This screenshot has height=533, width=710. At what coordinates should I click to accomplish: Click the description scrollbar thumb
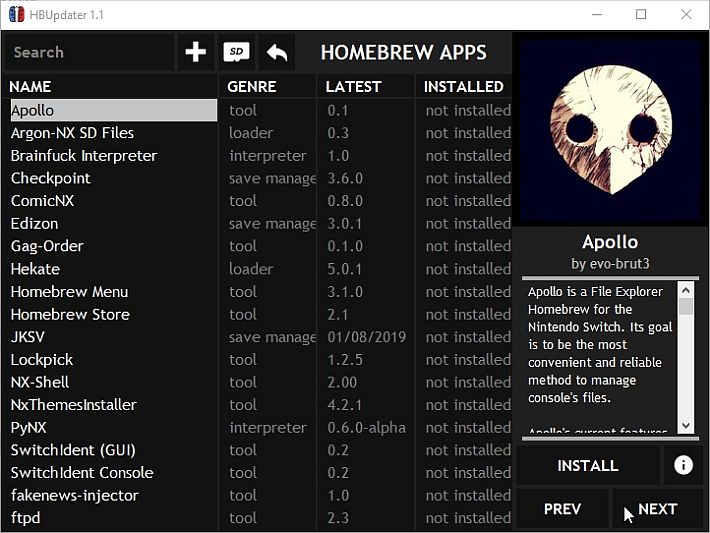[x=686, y=306]
